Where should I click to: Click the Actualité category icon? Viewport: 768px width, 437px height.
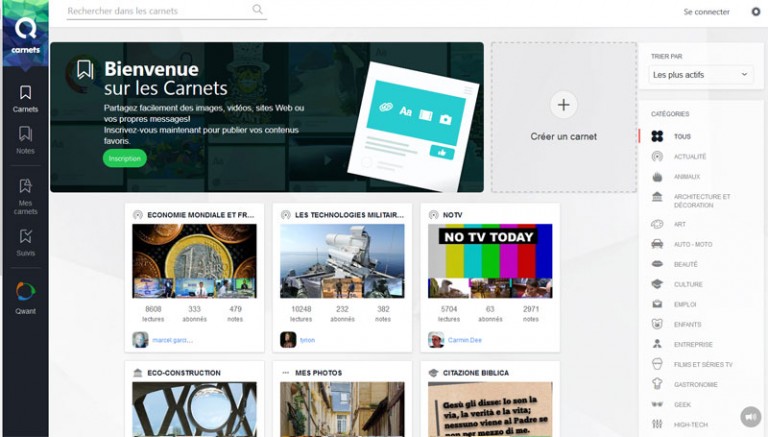[x=657, y=156]
